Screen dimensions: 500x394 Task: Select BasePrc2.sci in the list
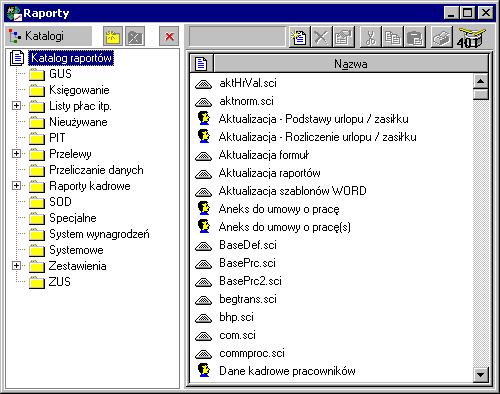point(250,281)
